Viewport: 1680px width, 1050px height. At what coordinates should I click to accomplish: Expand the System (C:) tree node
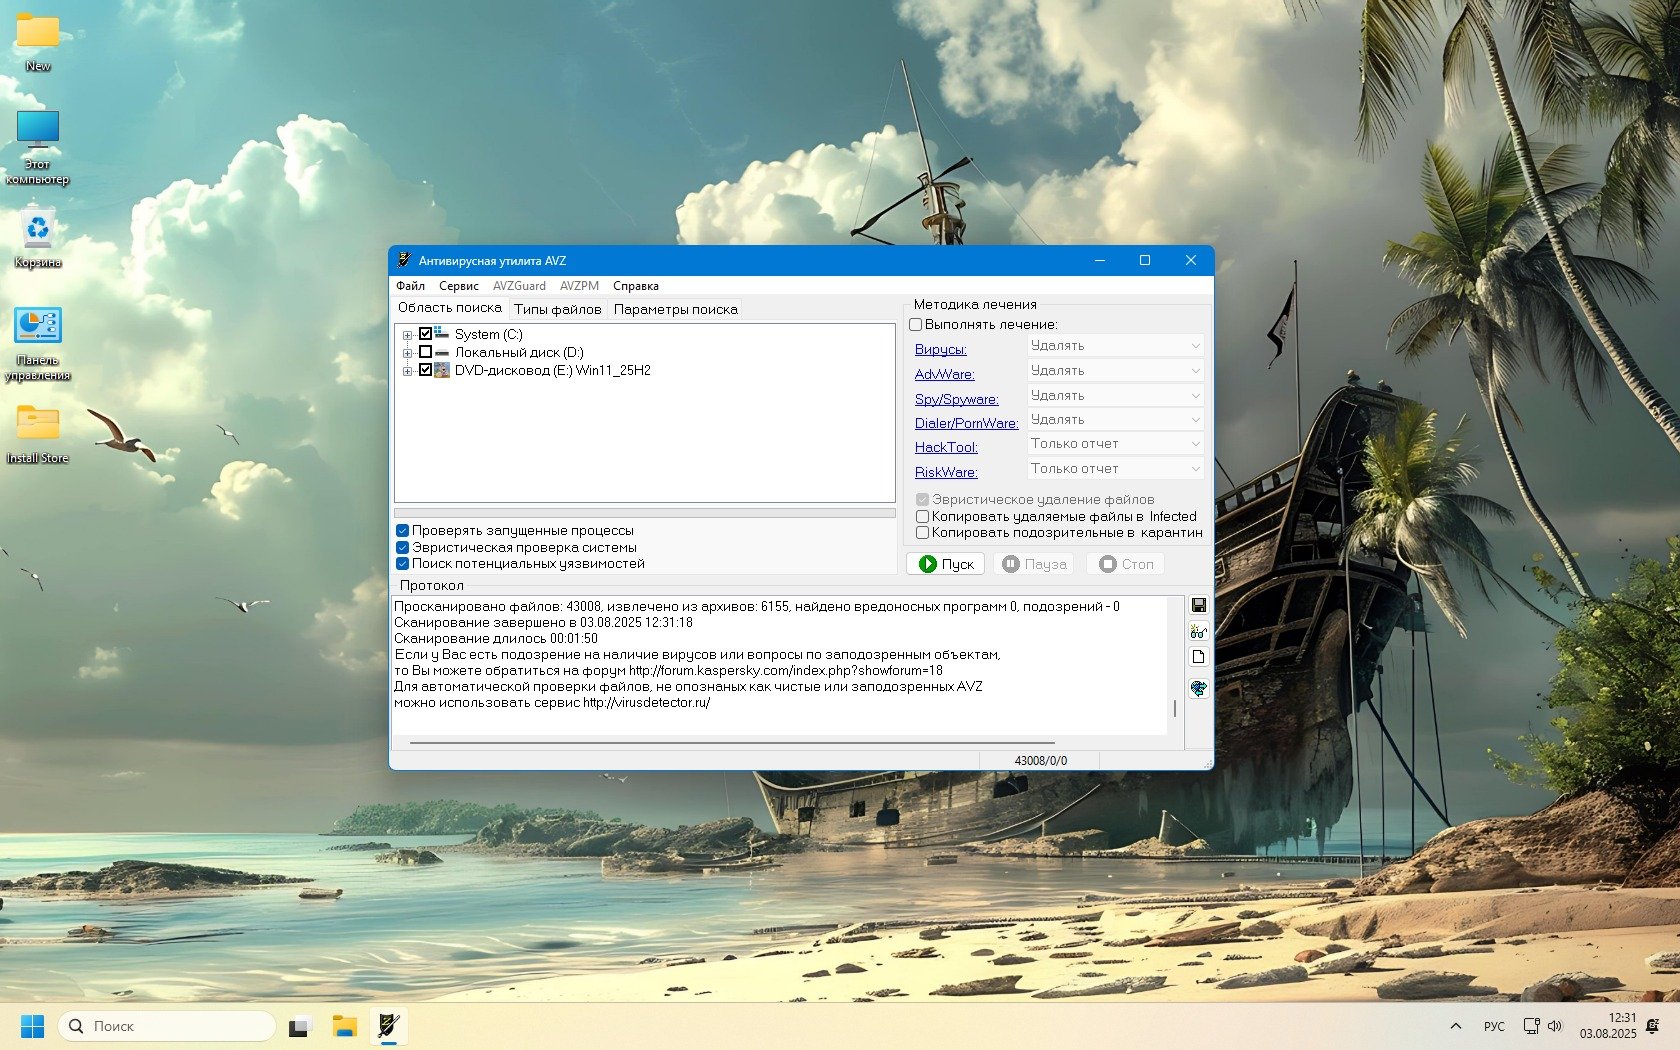click(407, 335)
